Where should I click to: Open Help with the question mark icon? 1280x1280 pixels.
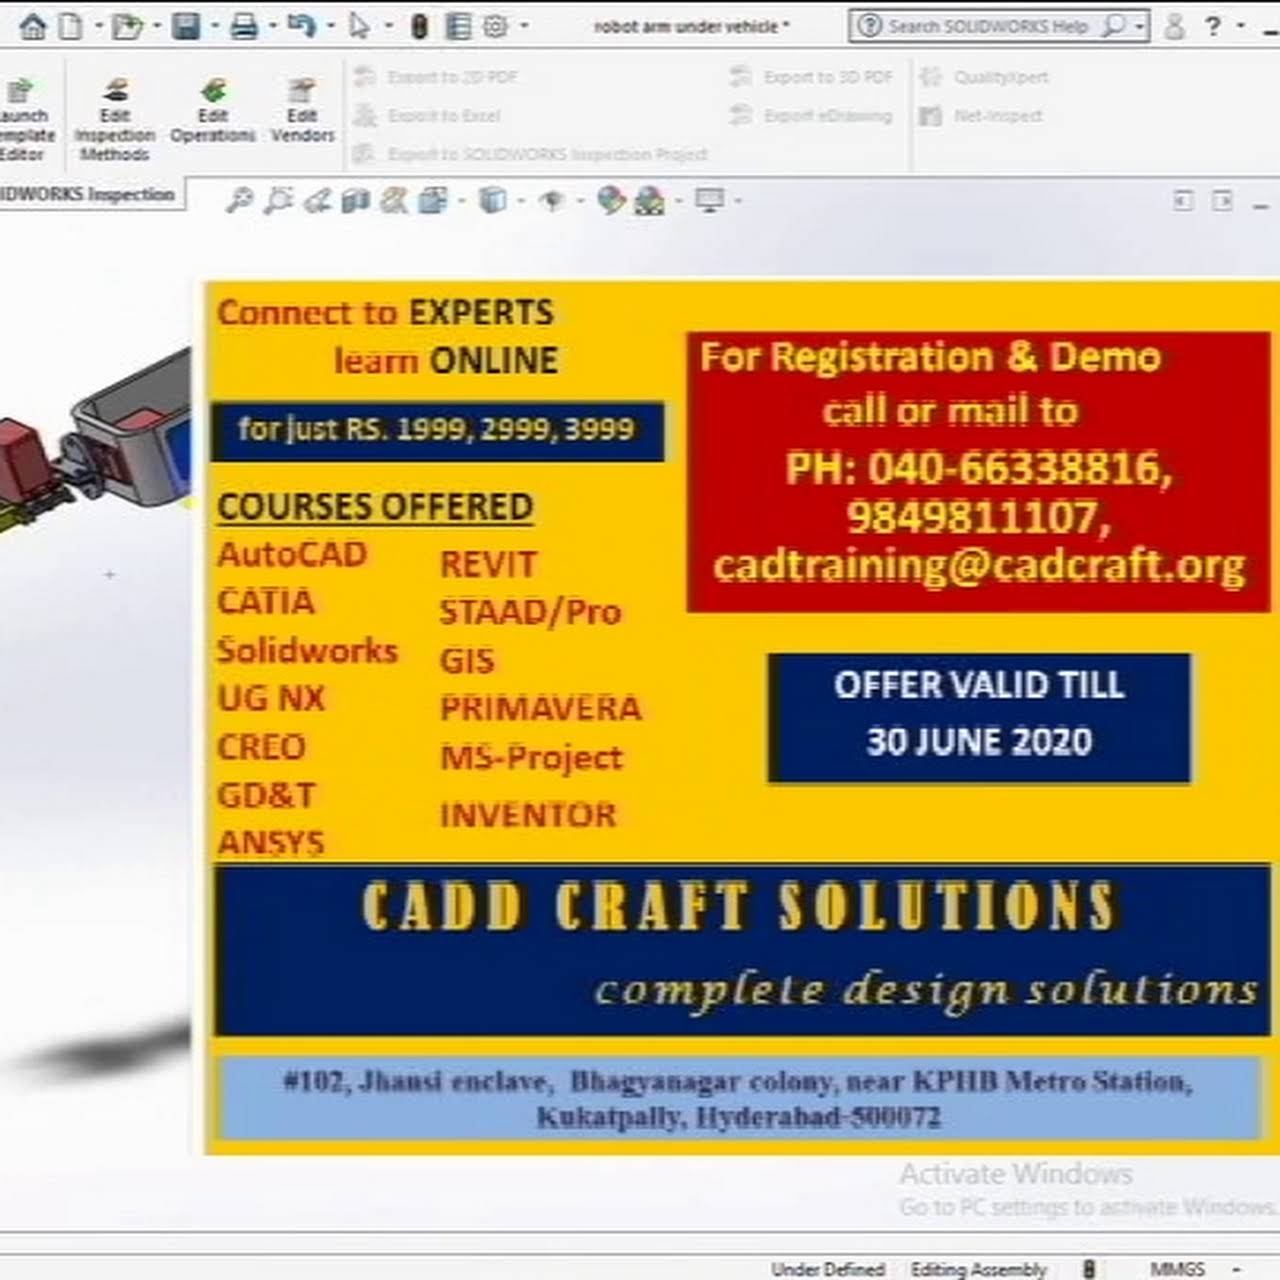coord(1213,26)
